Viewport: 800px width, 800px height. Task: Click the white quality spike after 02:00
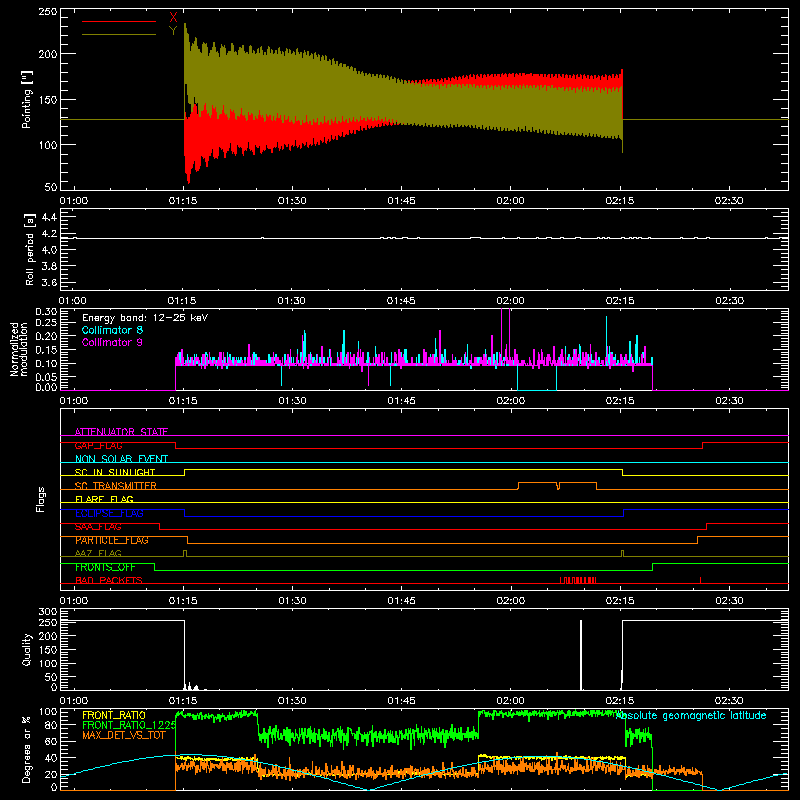click(x=581, y=655)
